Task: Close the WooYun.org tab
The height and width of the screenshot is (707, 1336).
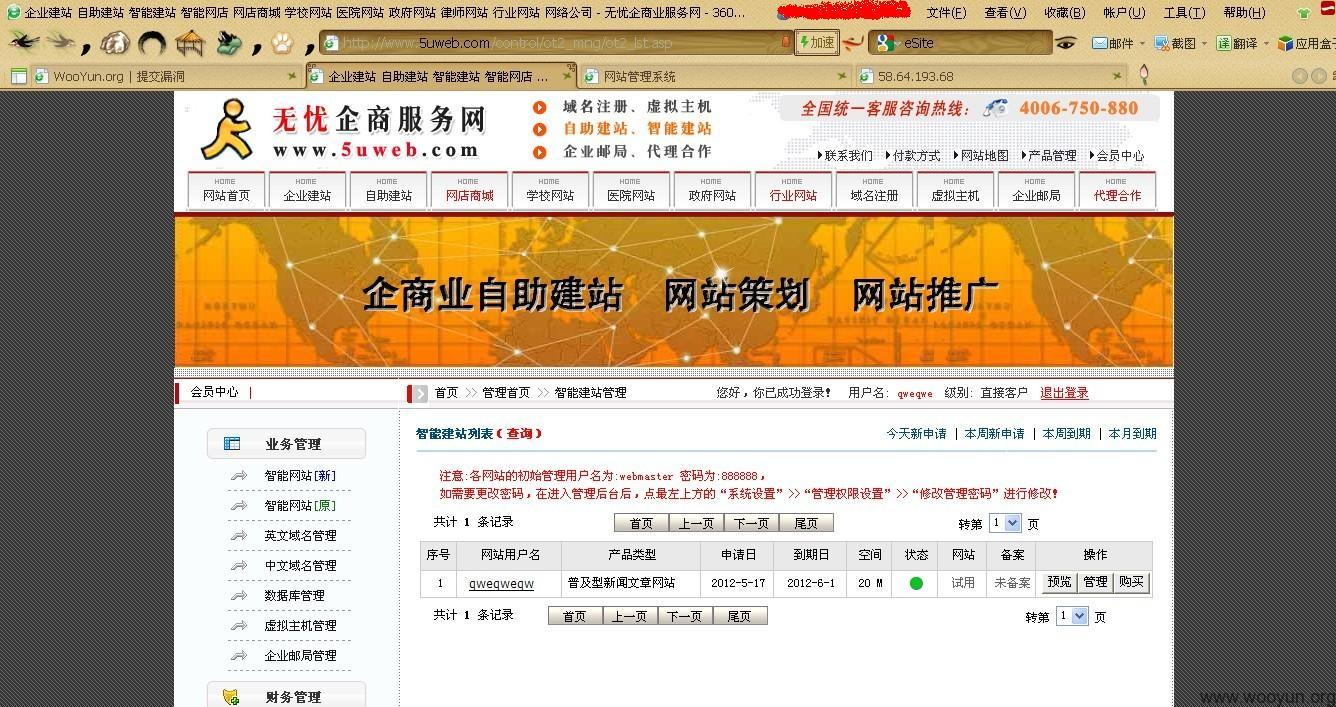Action: tap(292, 76)
